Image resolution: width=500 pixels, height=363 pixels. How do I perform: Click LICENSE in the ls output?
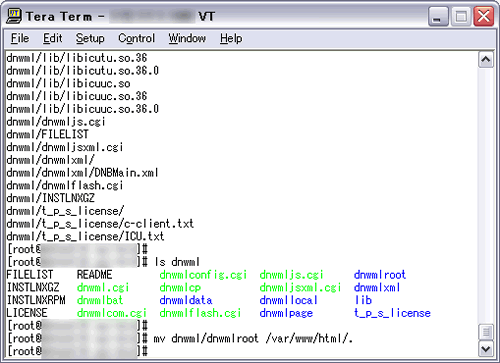tap(27, 313)
